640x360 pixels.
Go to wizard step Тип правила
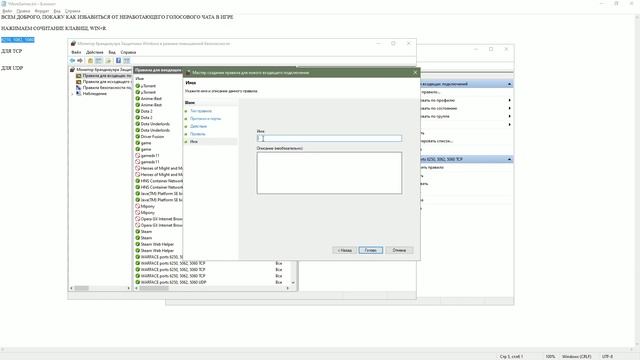click(x=201, y=111)
